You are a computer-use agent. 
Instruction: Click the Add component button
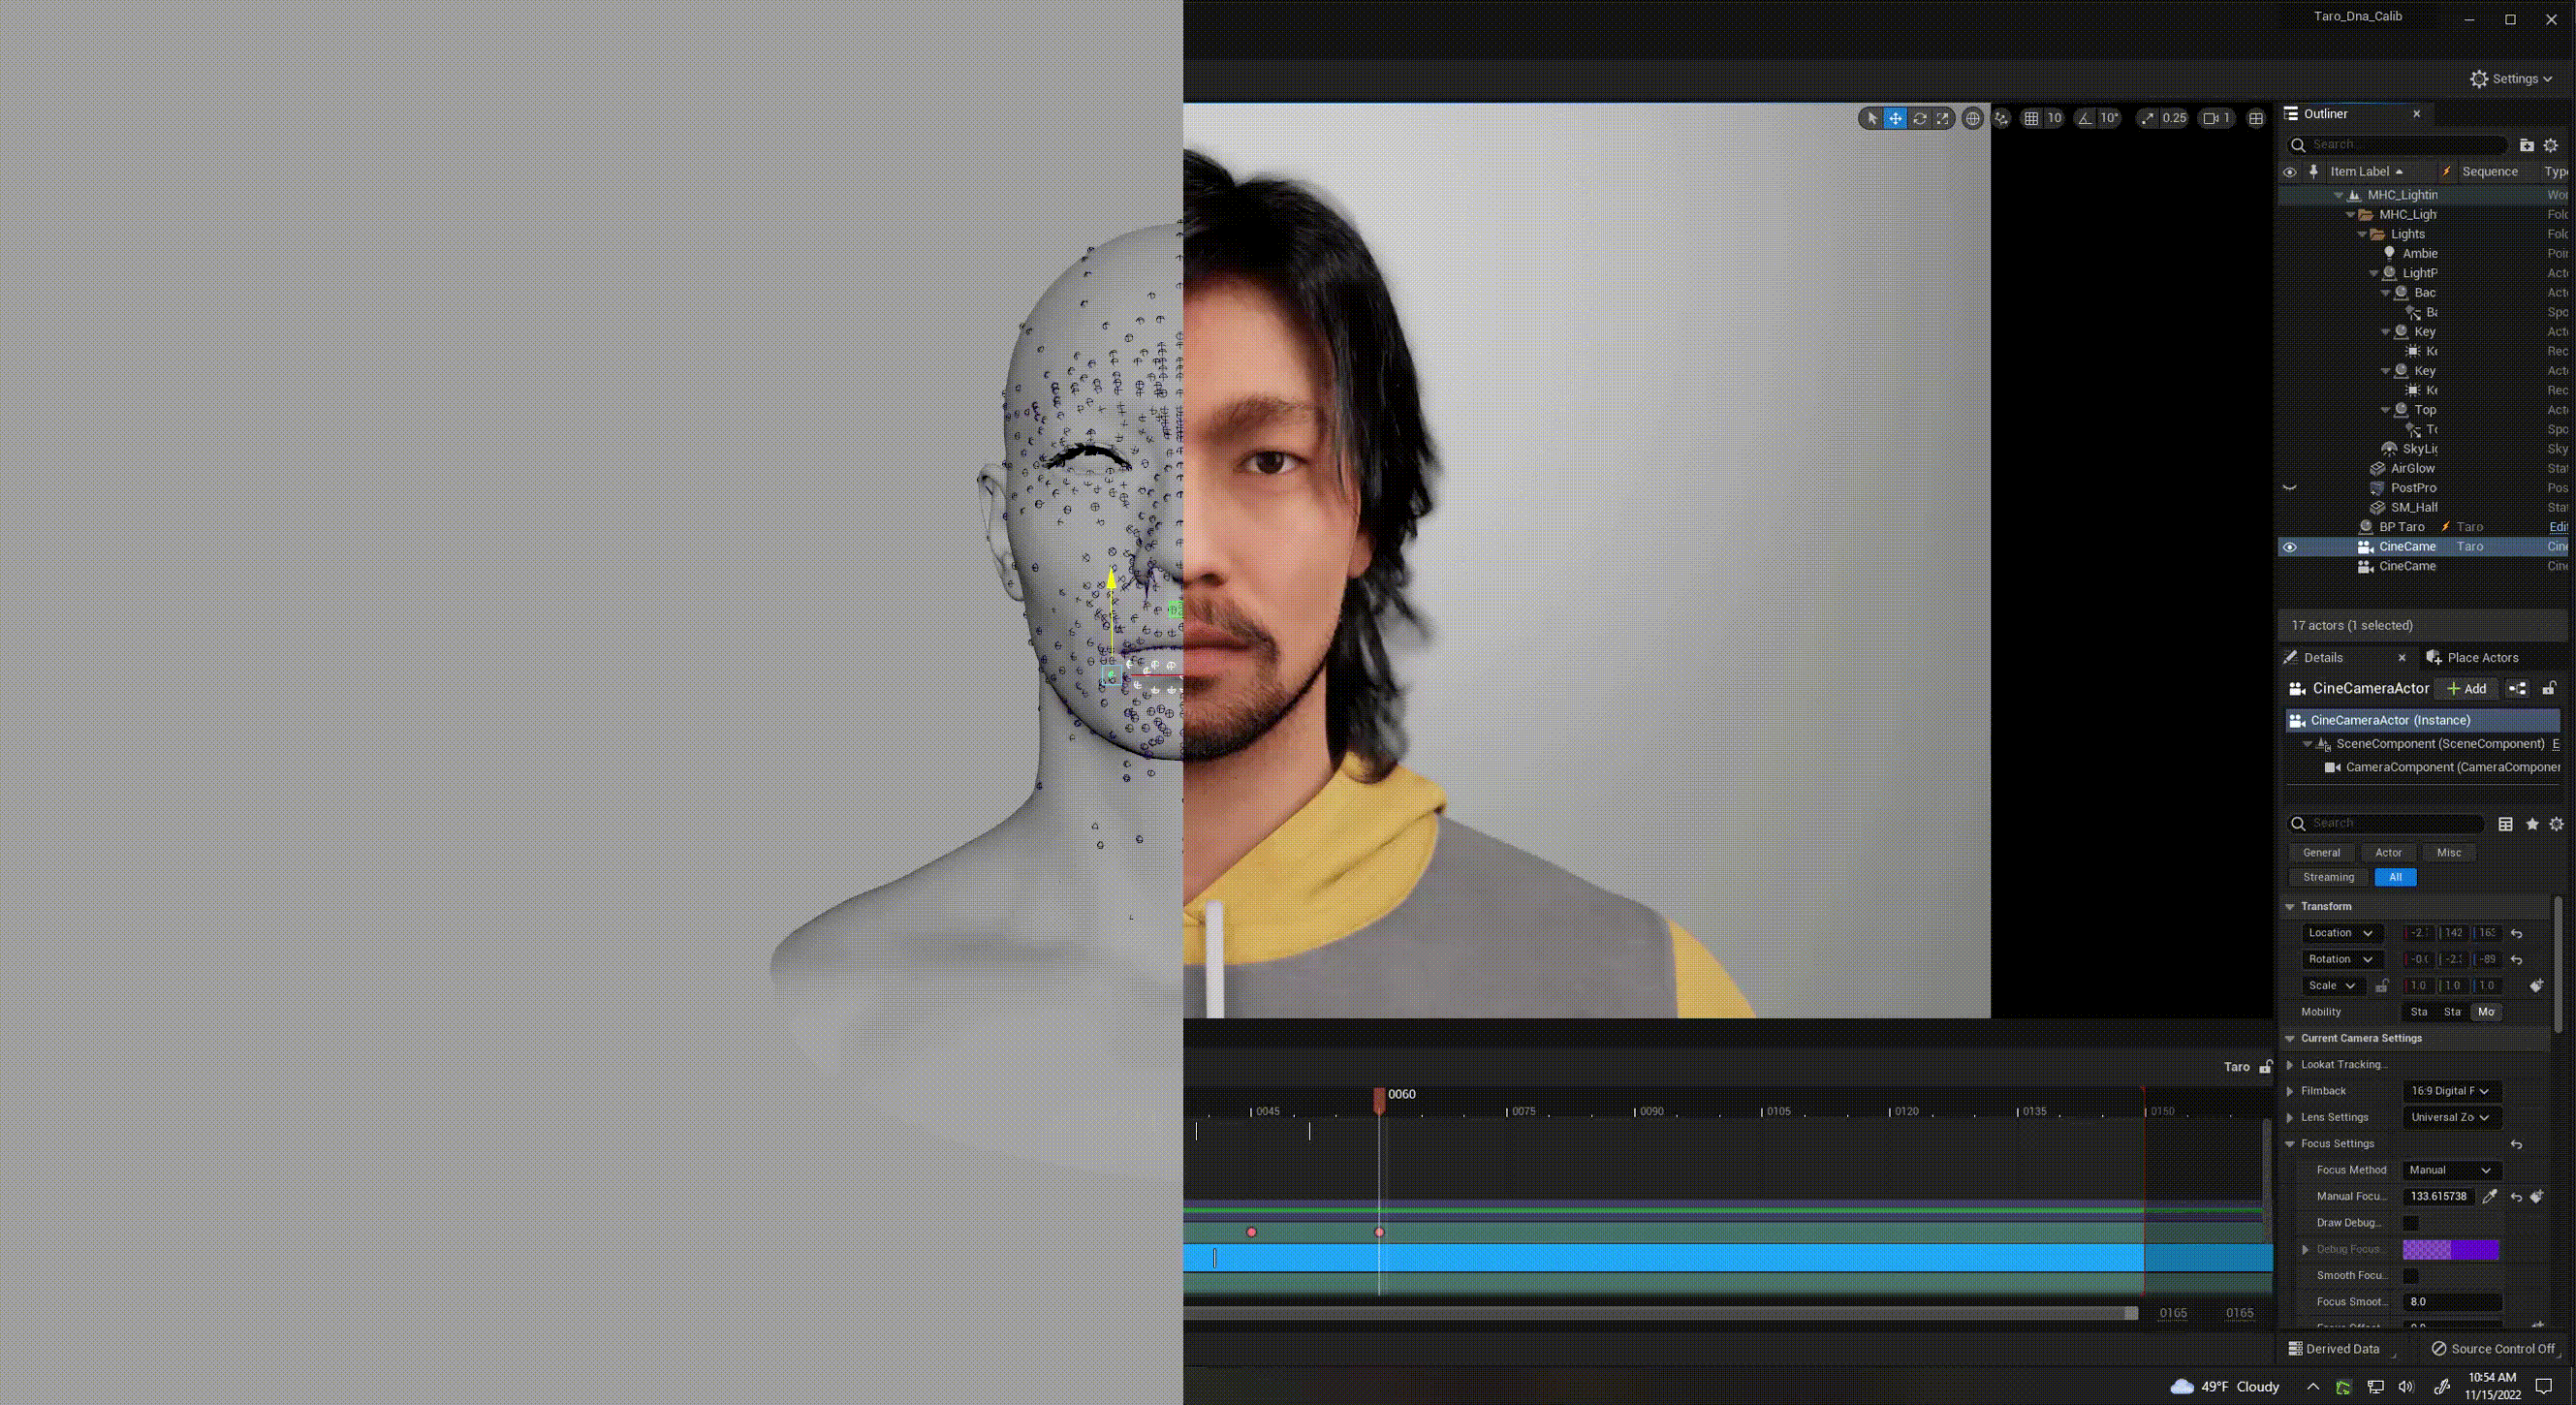point(2466,689)
